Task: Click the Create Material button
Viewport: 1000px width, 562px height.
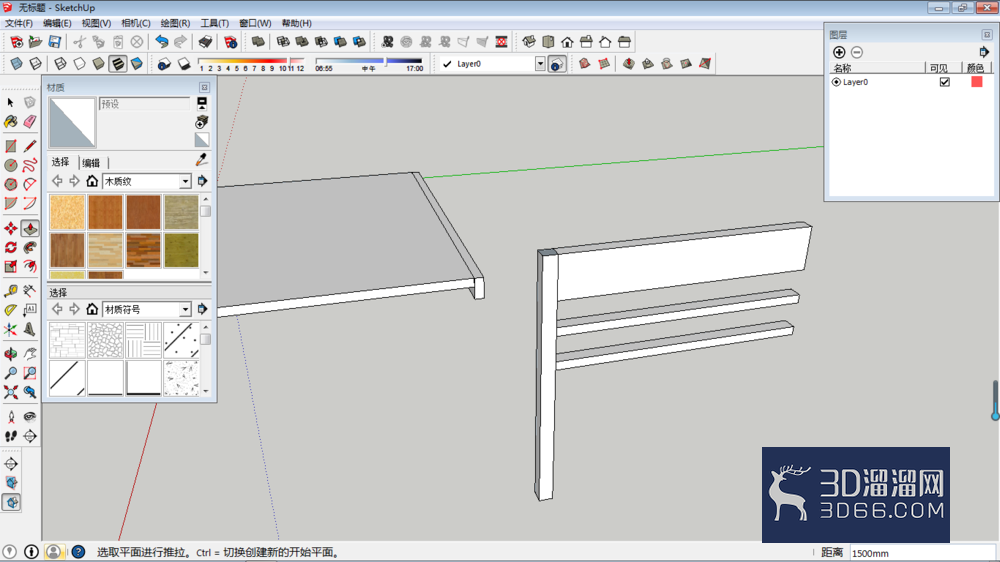Action: click(202, 122)
